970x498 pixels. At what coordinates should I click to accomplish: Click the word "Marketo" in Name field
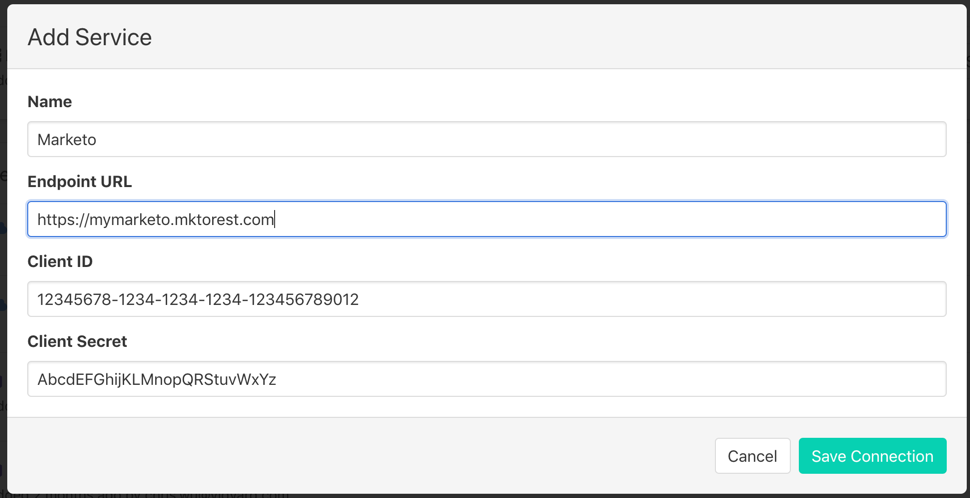point(67,140)
